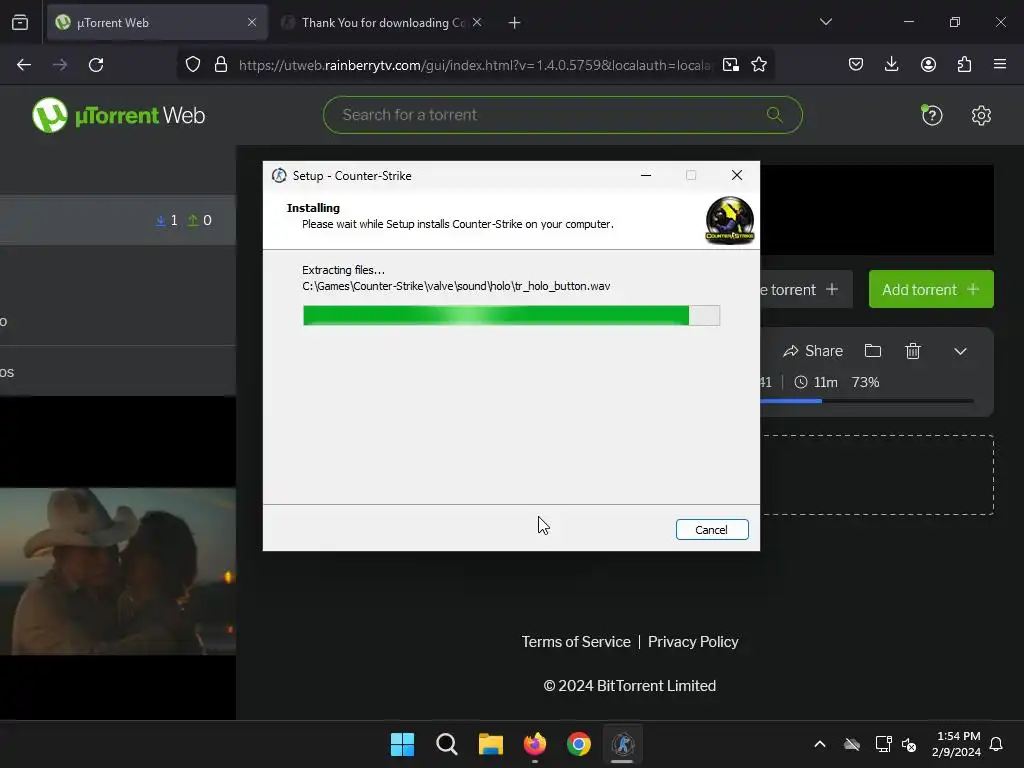This screenshot has height=768, width=1024.
Task: Open the list all tabs dropdown
Action: 825,22
